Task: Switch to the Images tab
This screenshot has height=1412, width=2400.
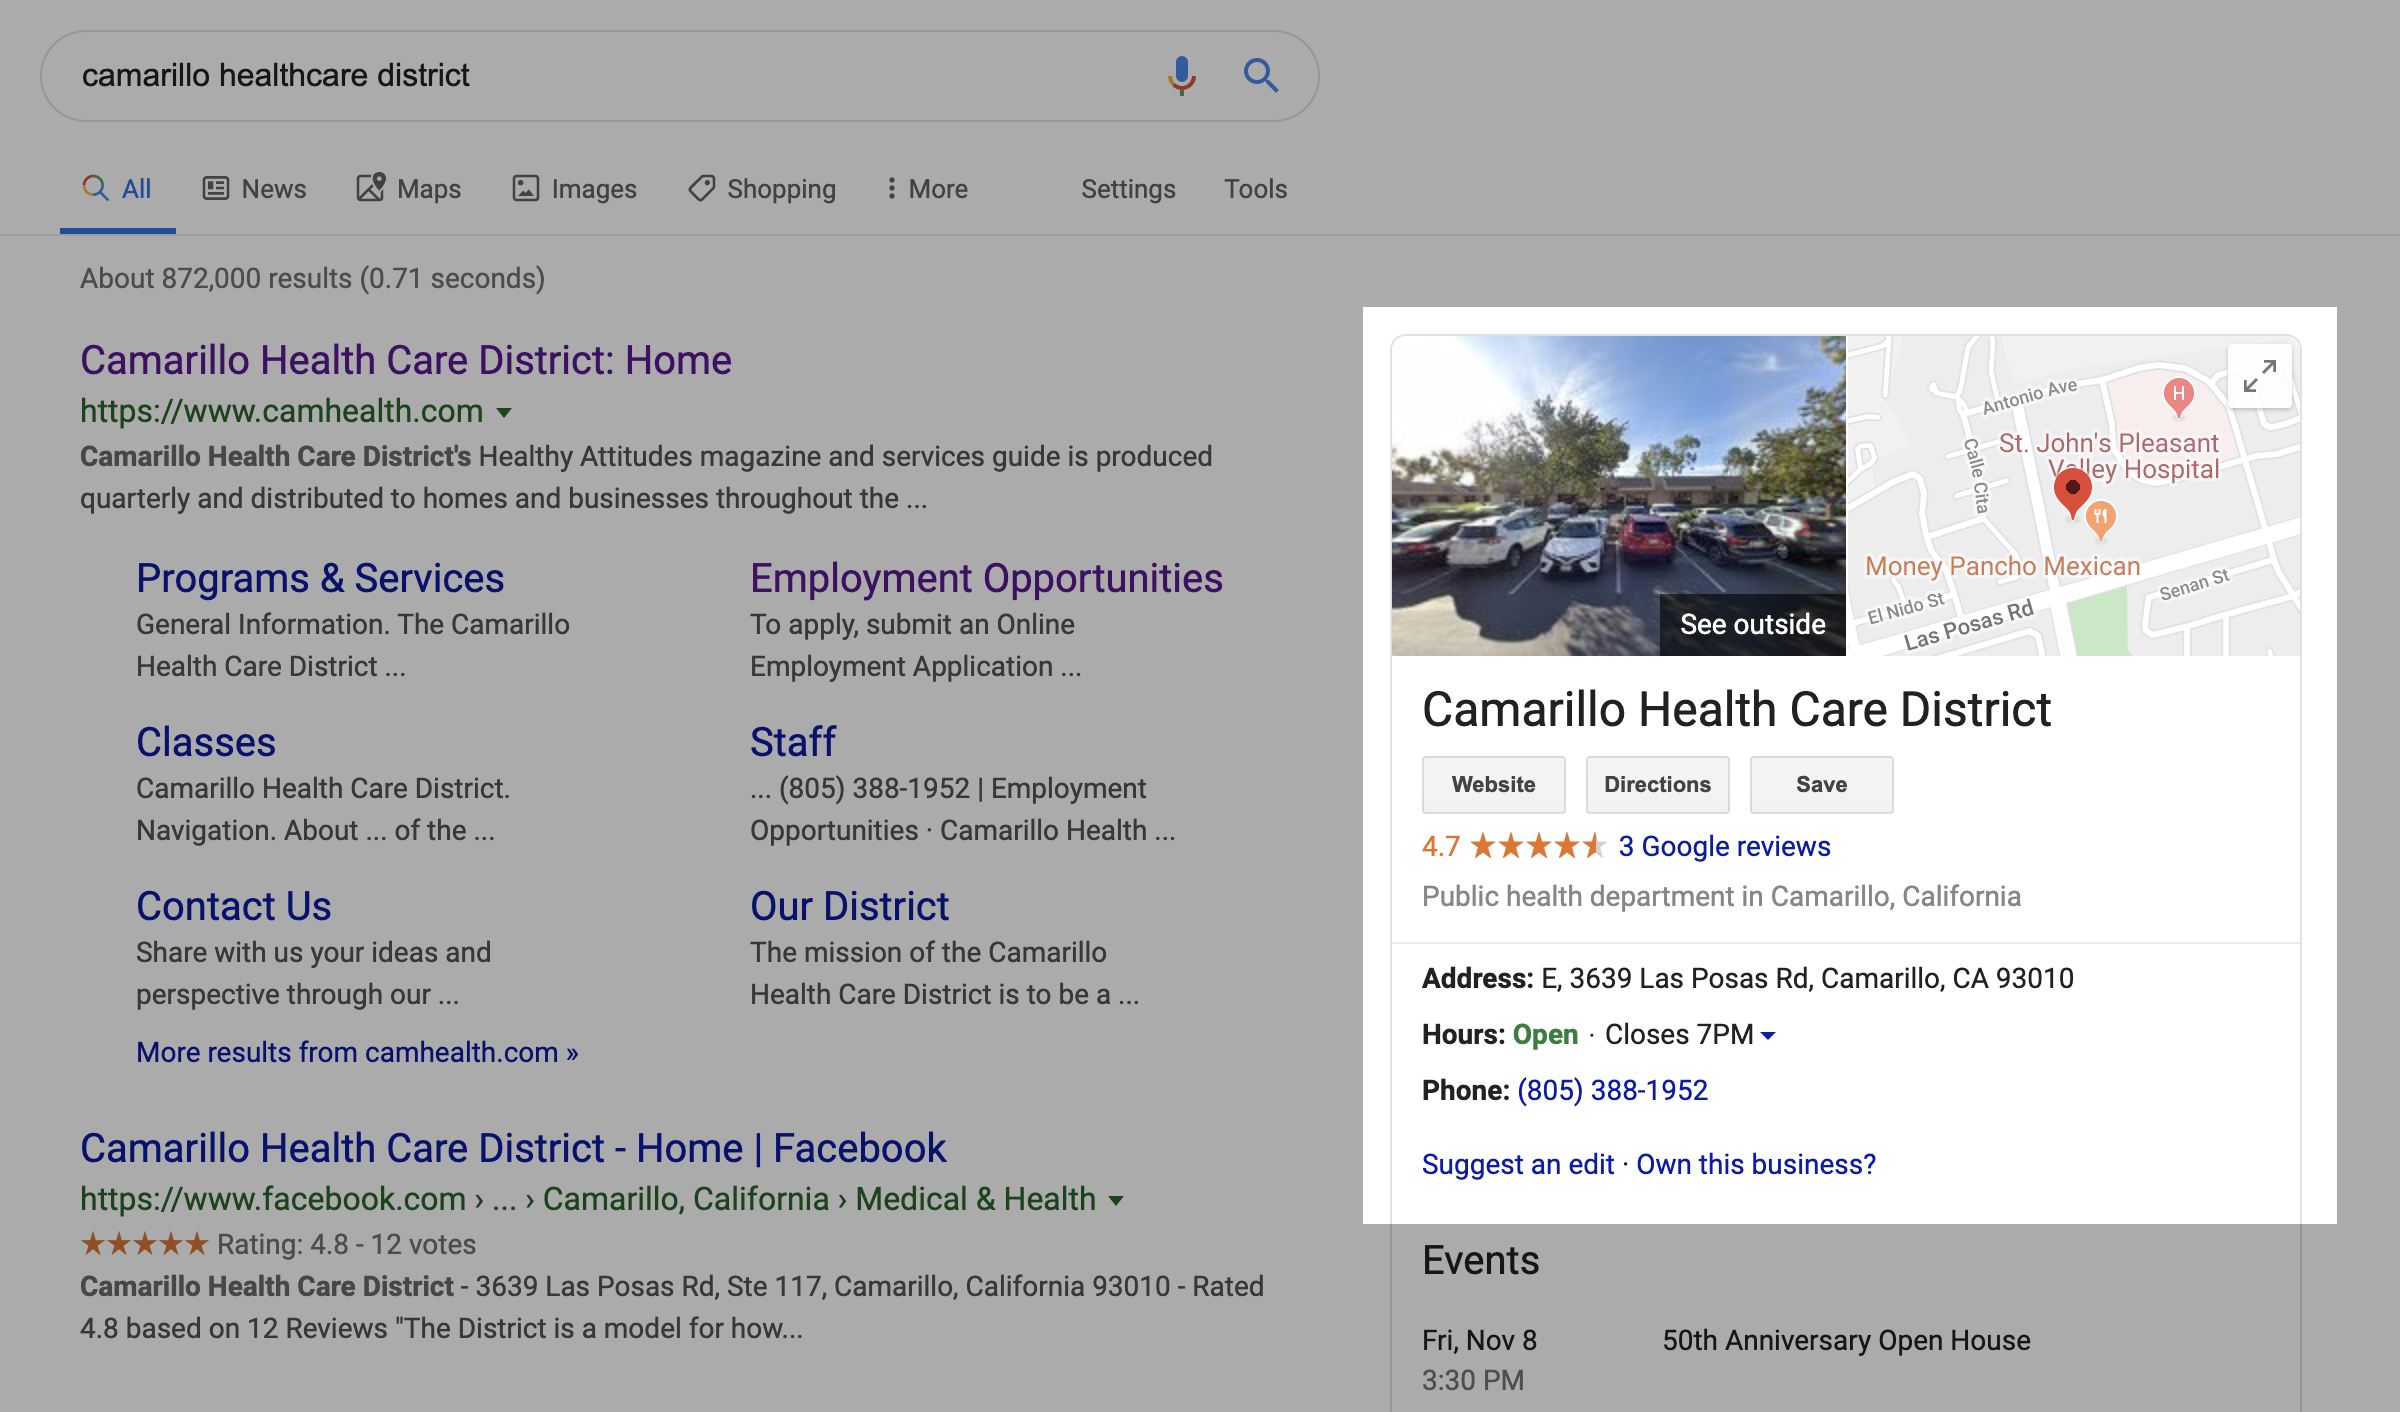Action: coord(574,189)
